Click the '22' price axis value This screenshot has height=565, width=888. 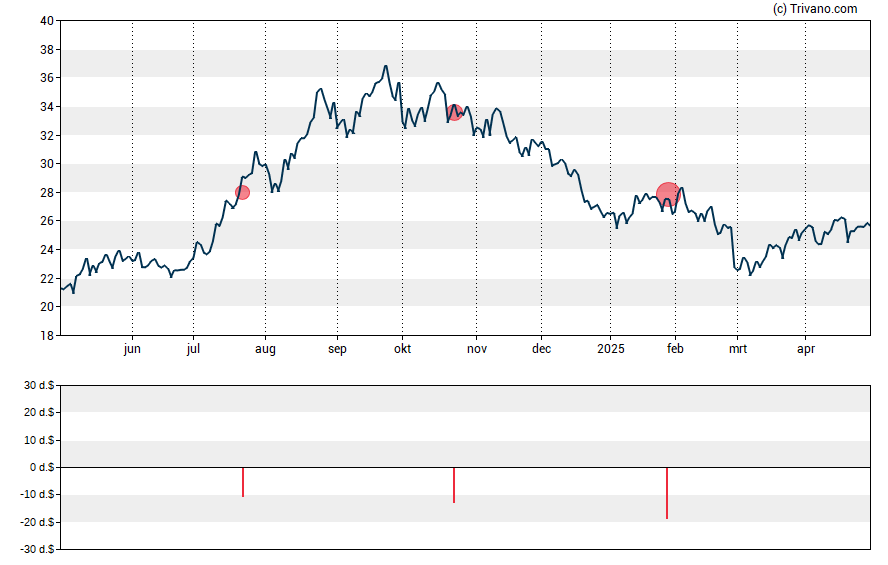tap(47, 279)
